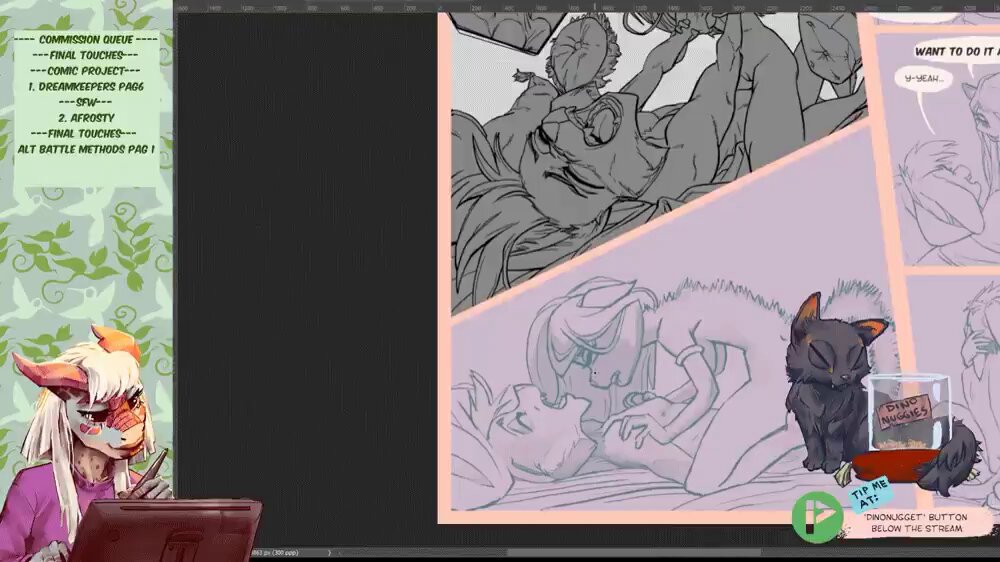This screenshot has width=1000, height=562.
Task: Click '2. AFROSTY' in commission queue
Action: pos(86,117)
